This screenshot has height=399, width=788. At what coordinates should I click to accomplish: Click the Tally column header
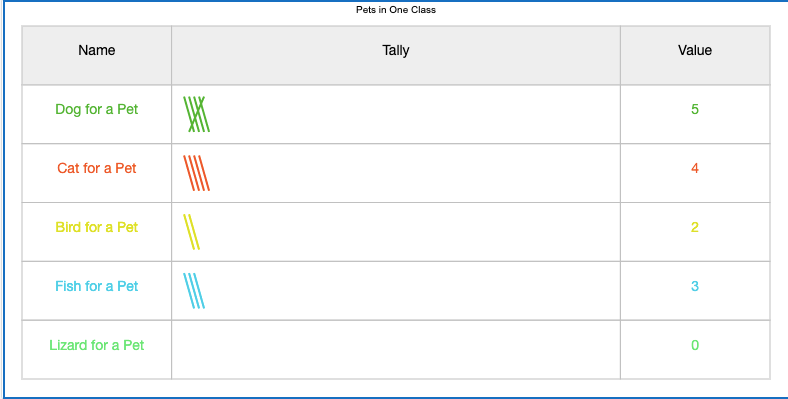tap(396, 50)
